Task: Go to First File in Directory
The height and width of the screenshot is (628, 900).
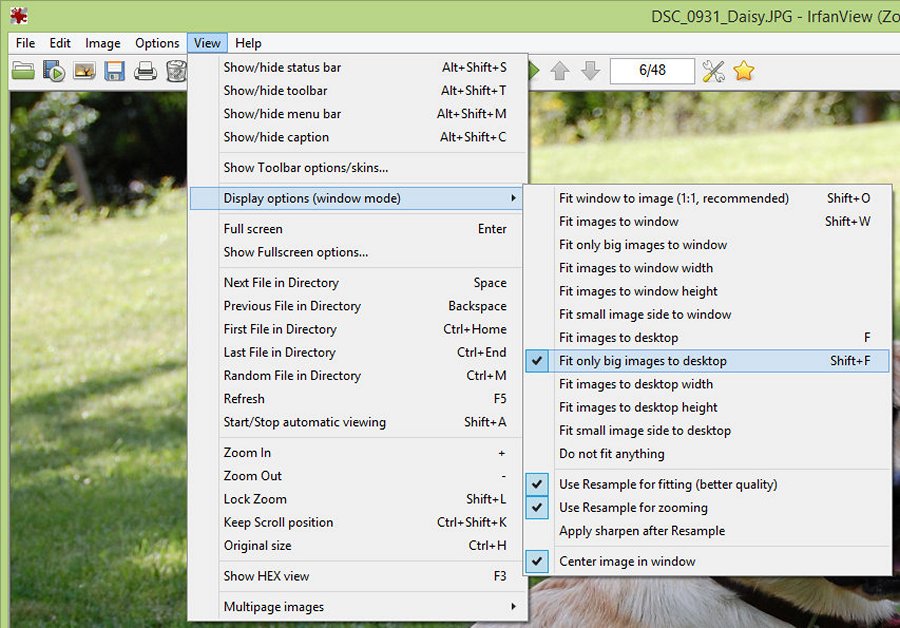Action: pyautogui.click(x=356, y=329)
